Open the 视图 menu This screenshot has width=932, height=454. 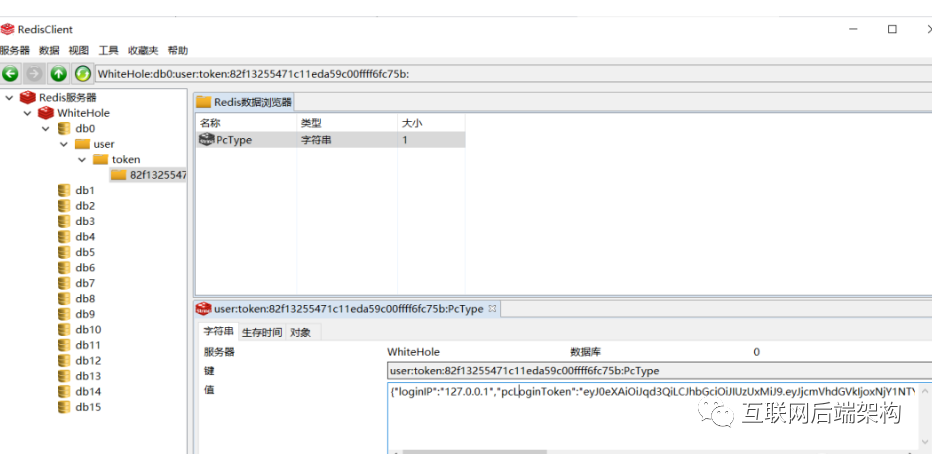[x=78, y=51]
